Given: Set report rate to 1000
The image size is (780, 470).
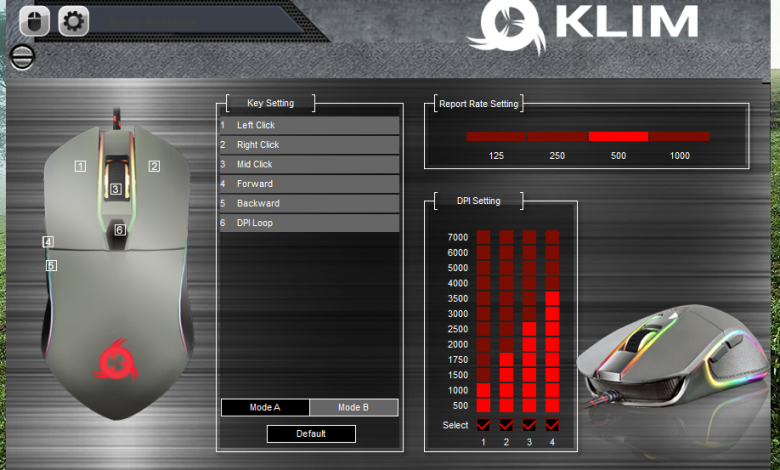Looking at the screenshot, I should point(680,136).
